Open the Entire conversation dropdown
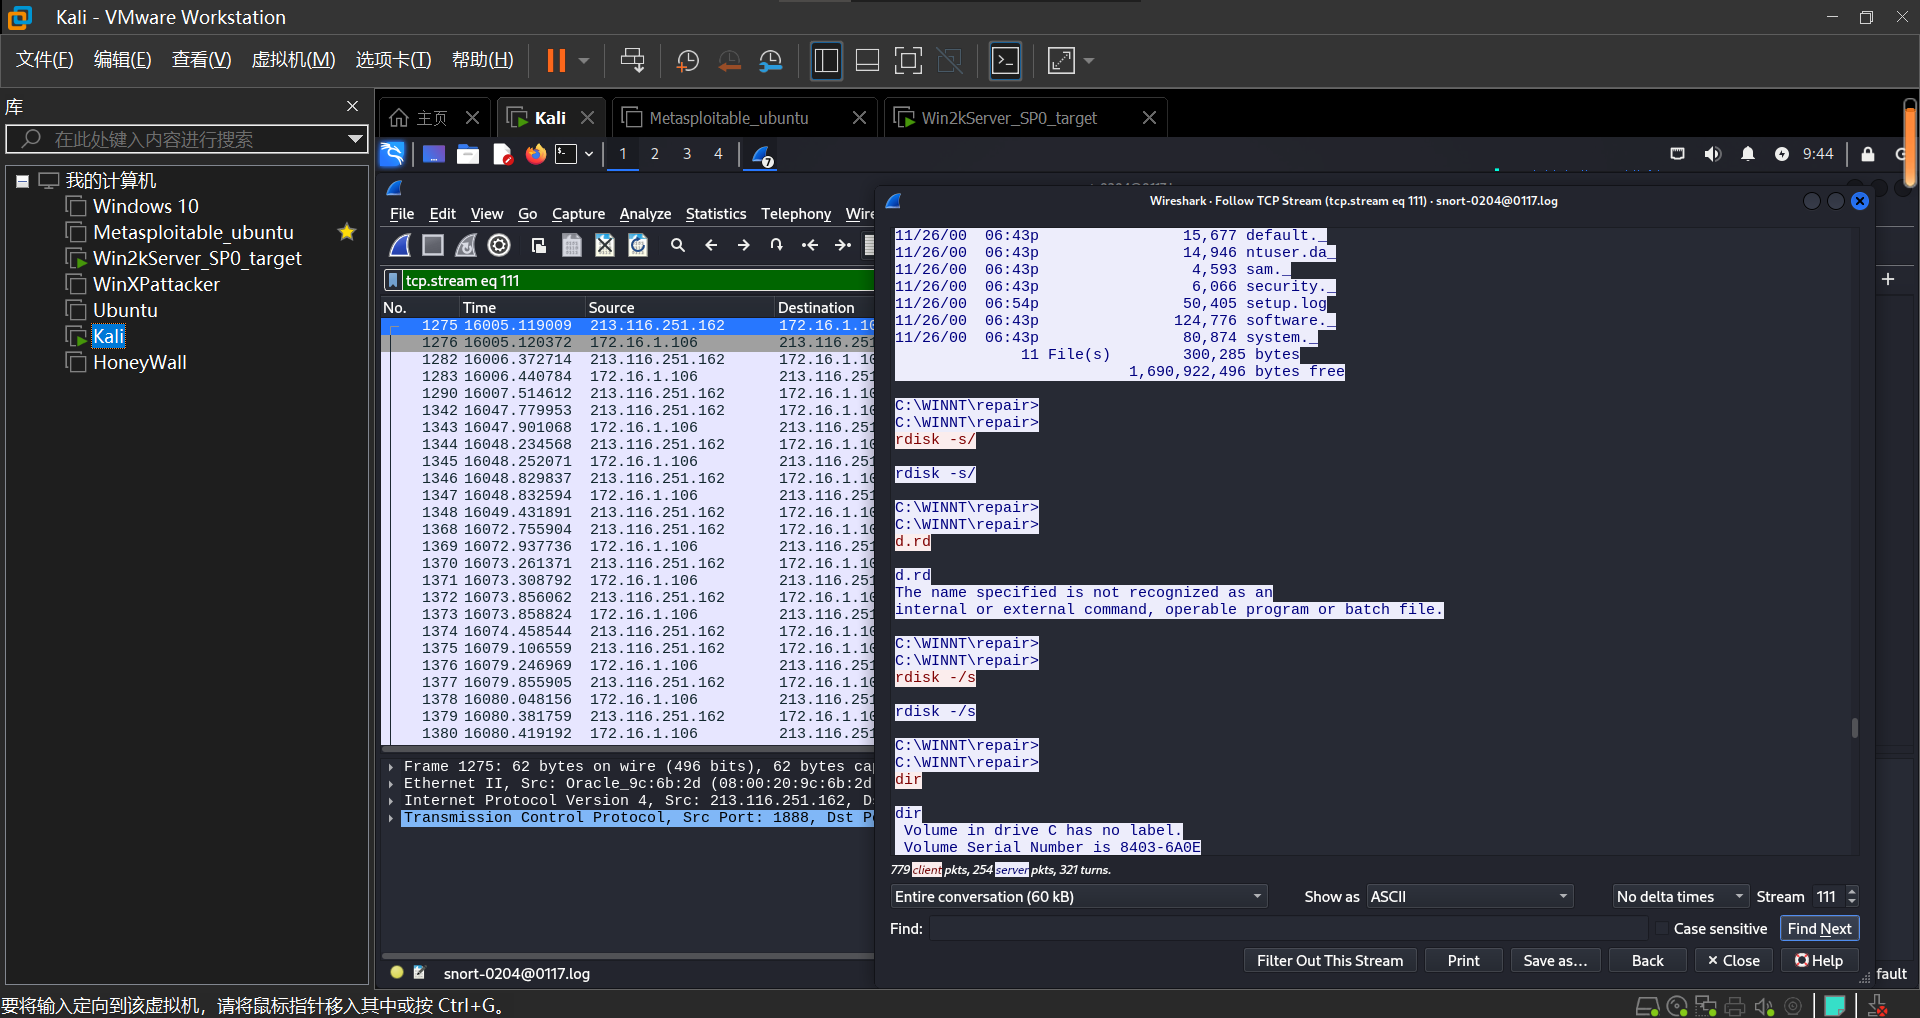Screen dimensions: 1920x1018 1078,897
